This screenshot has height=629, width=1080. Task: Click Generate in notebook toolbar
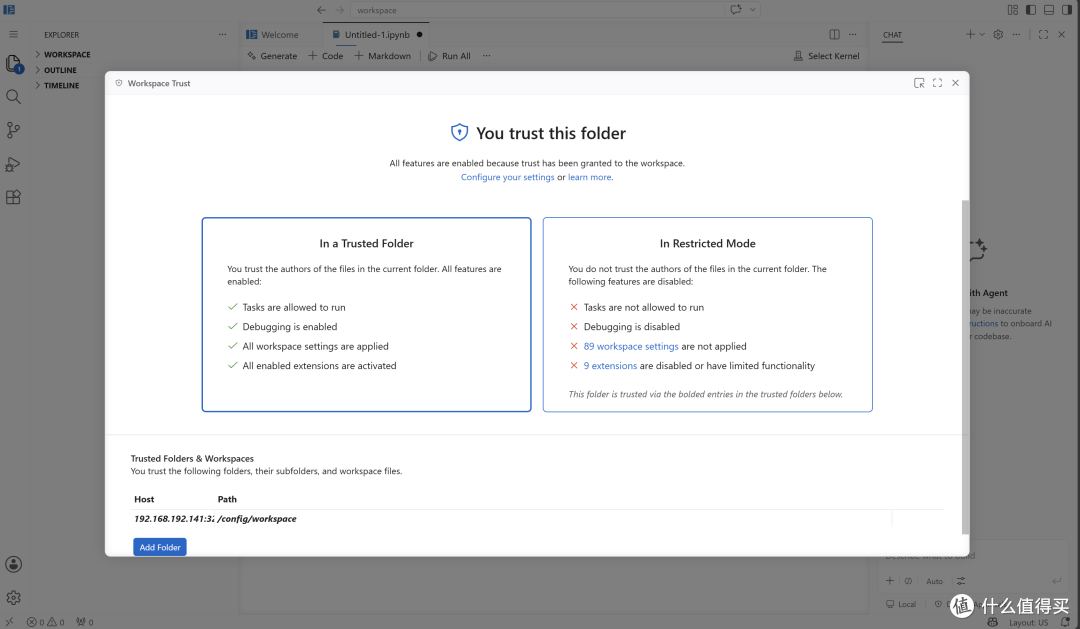click(272, 56)
